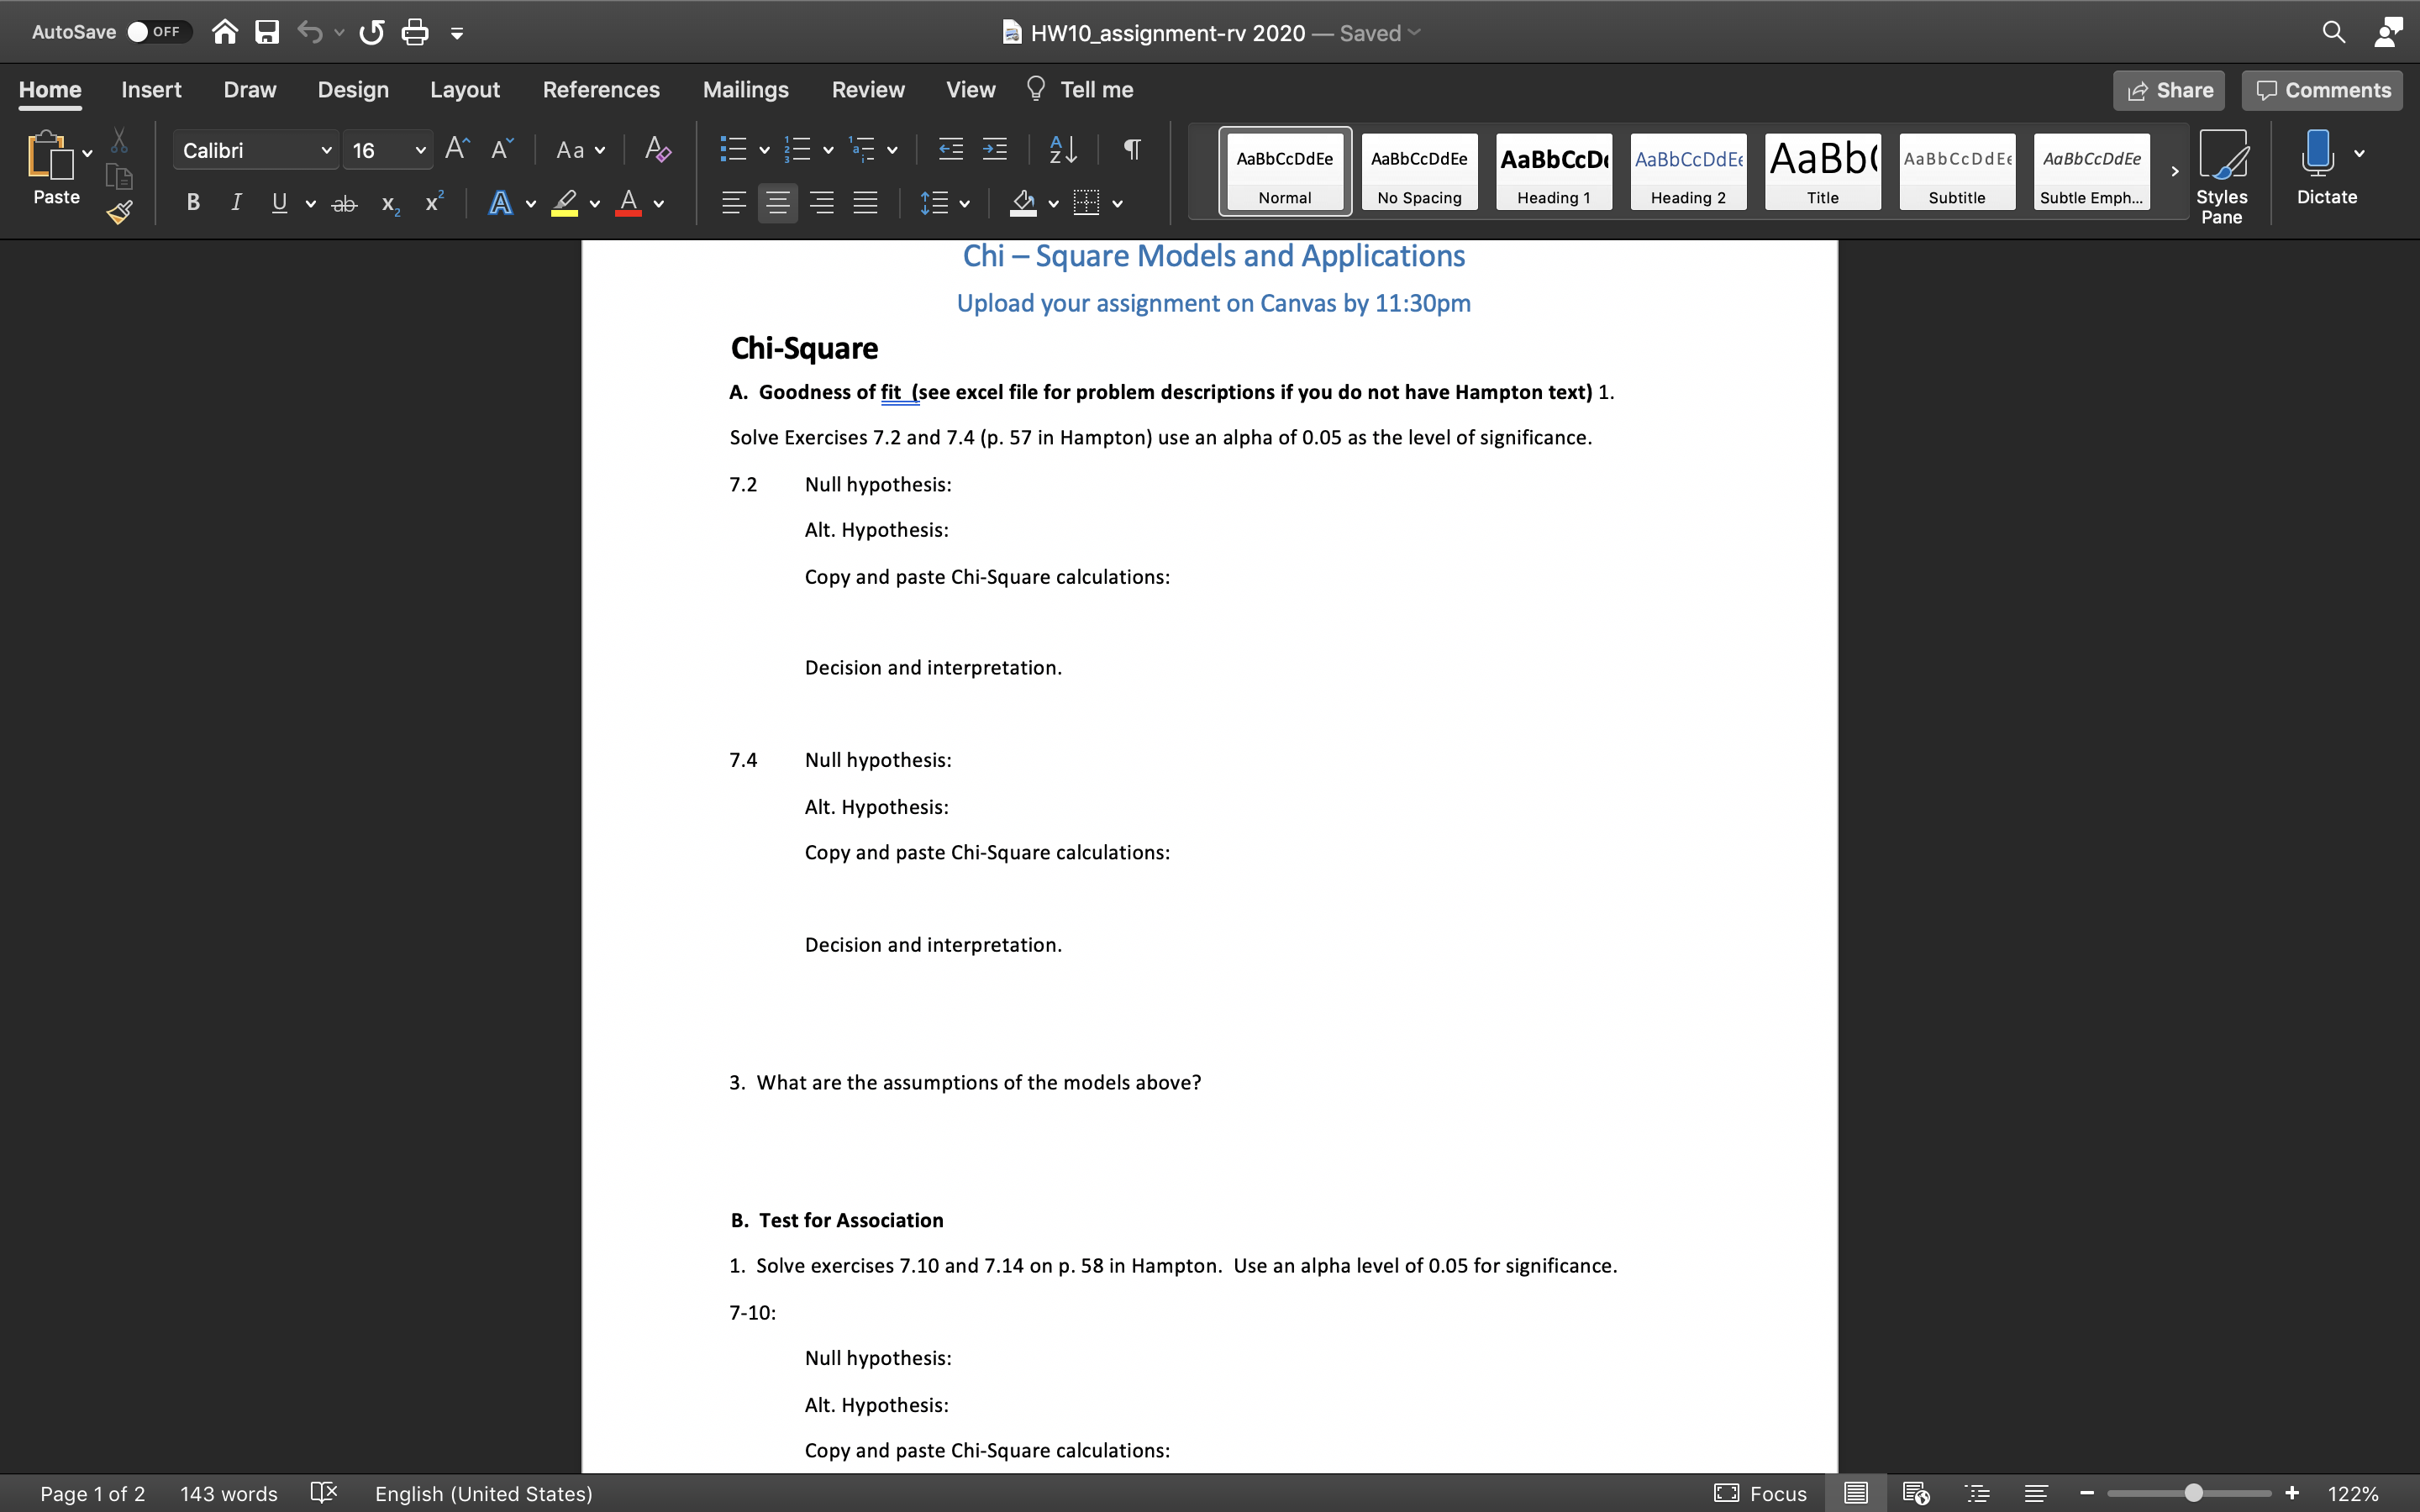Expand numbered list options arrow
The width and height of the screenshot is (2420, 1512).
click(828, 150)
